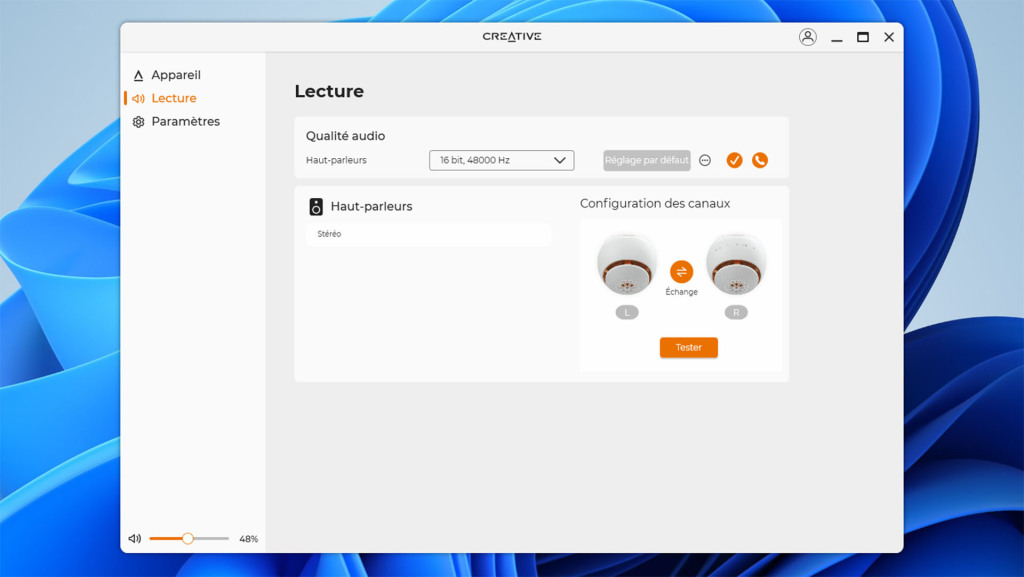Click the Paramètres gear icon
Screen dimensions: 1024x577
coord(138,122)
